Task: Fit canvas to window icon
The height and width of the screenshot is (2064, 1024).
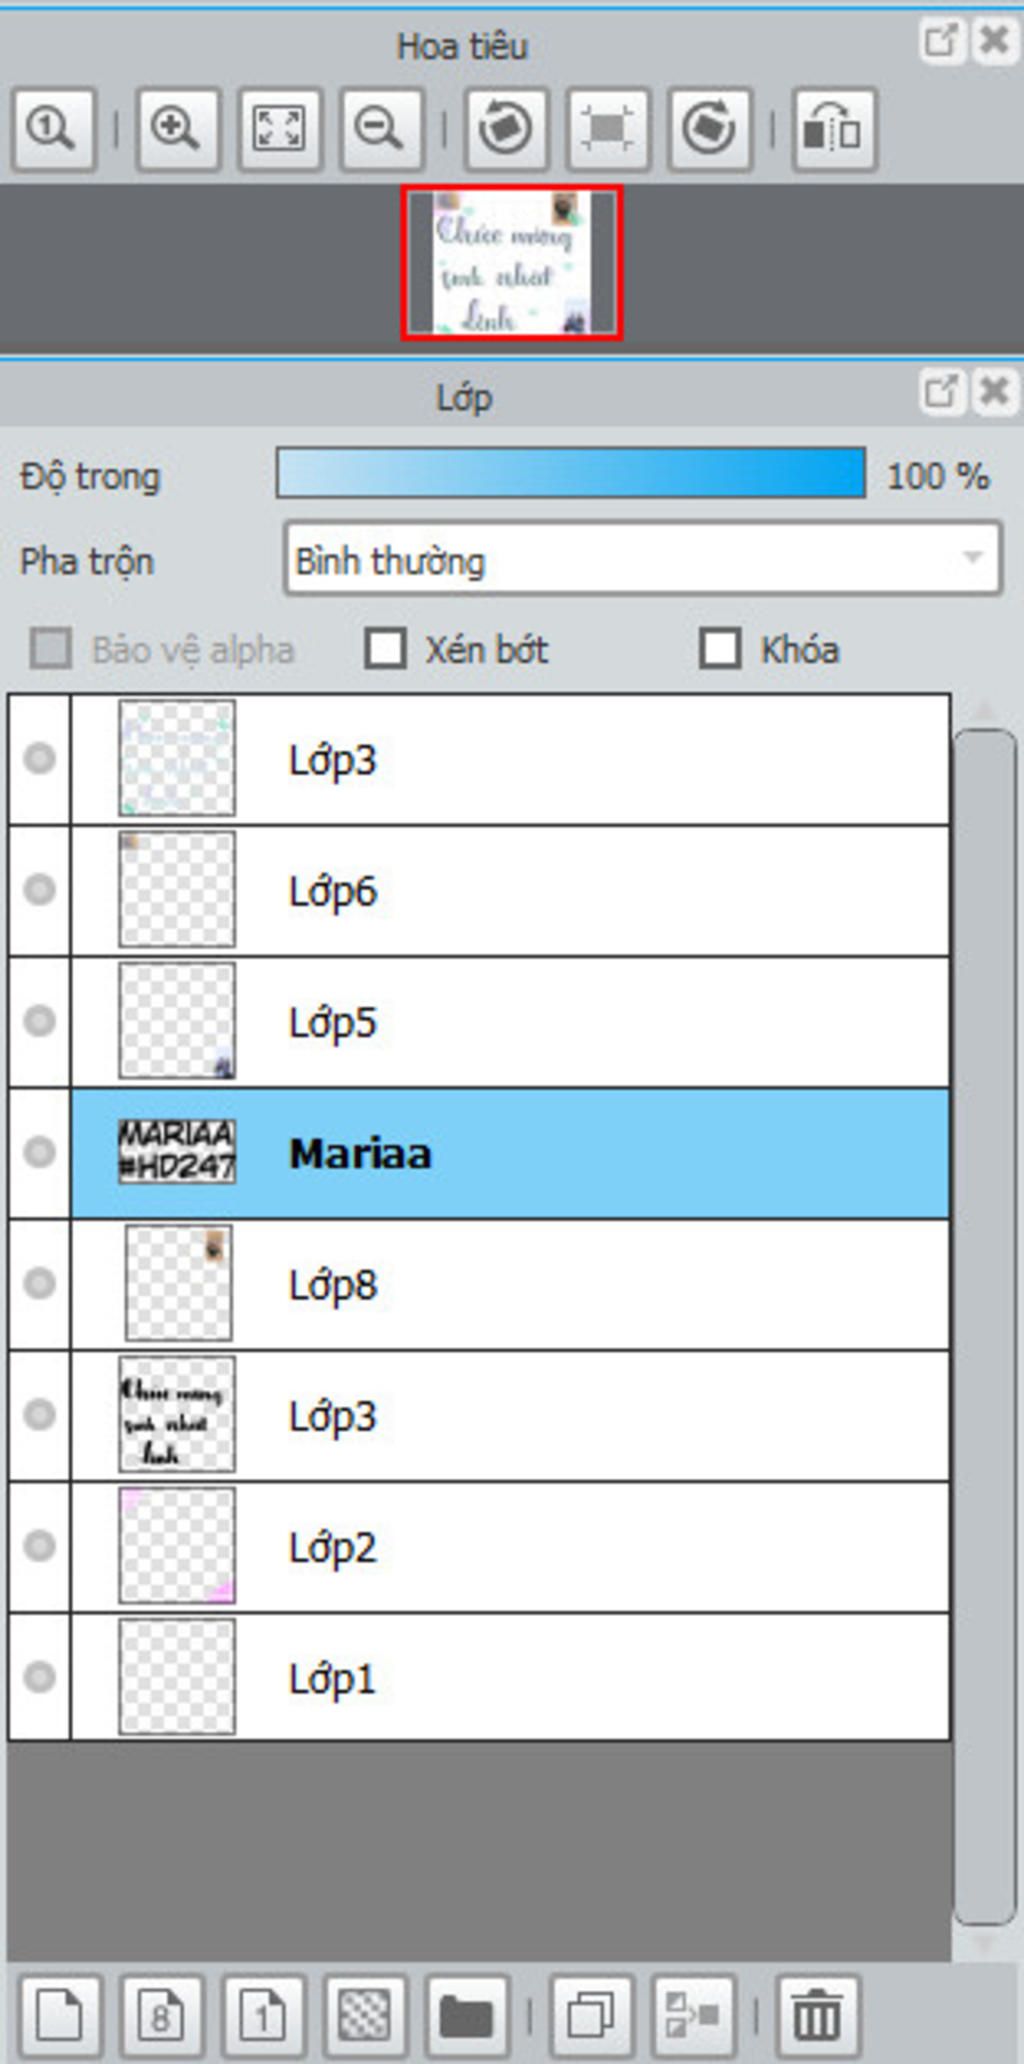Action: pos(279,129)
